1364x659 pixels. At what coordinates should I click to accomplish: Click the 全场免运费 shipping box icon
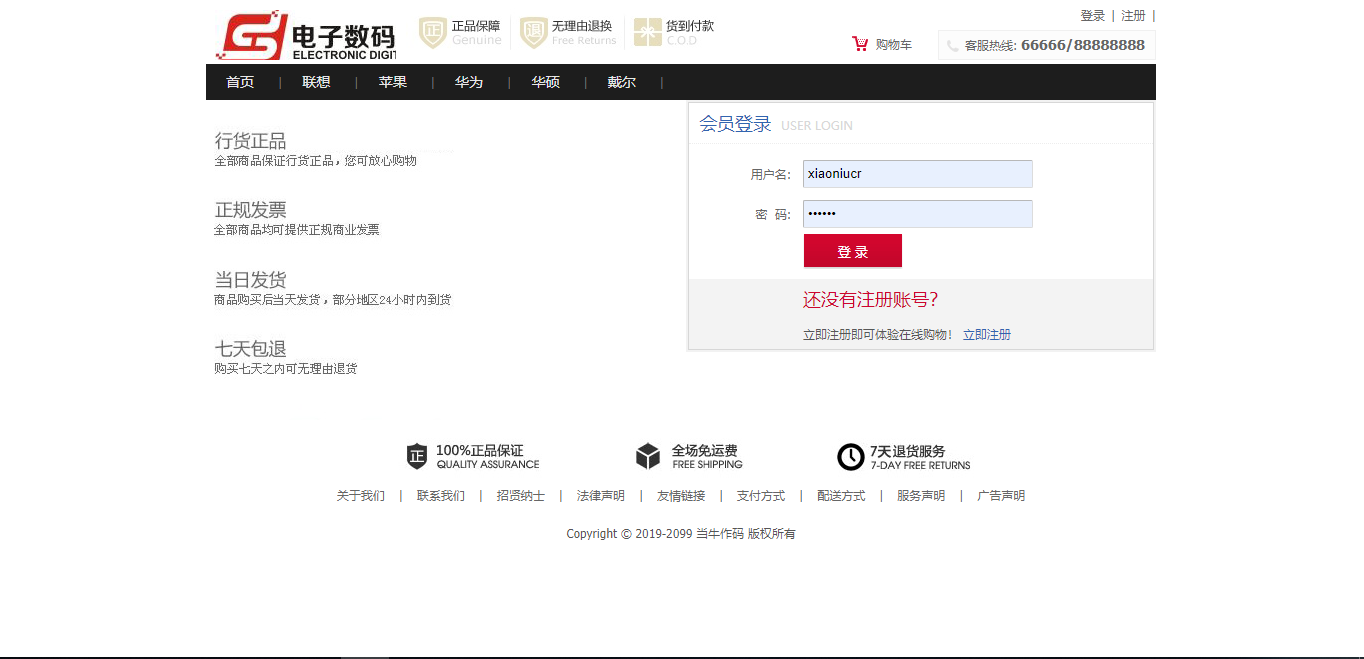[x=648, y=457]
